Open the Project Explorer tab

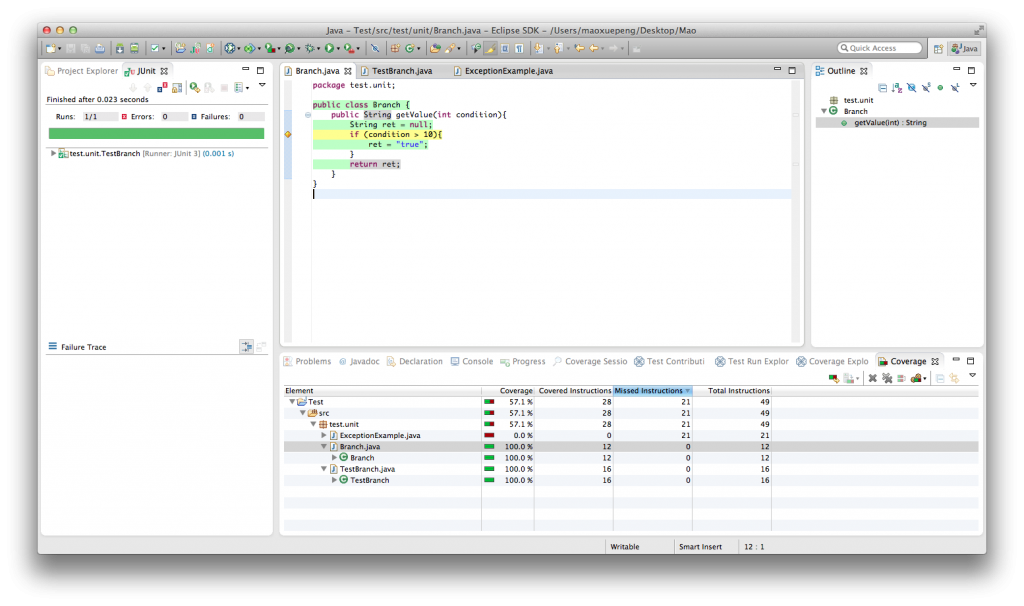coord(86,71)
